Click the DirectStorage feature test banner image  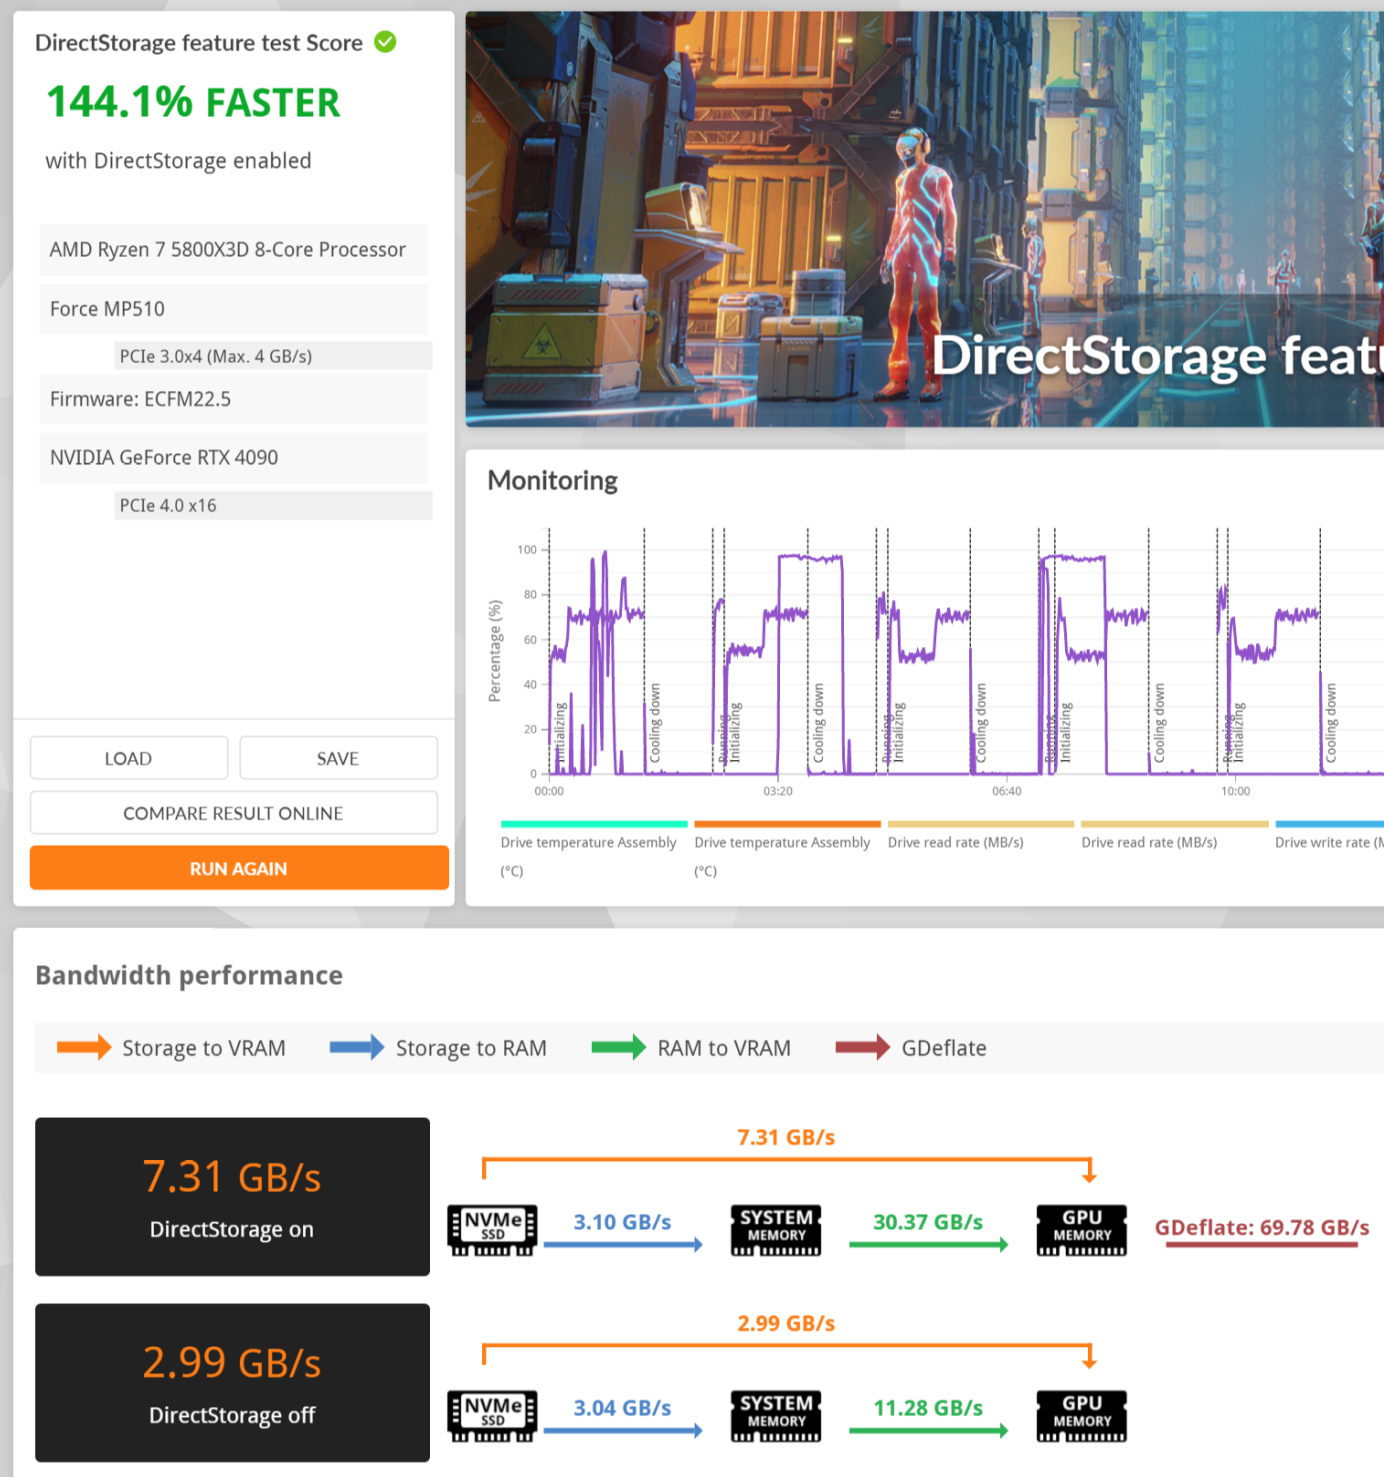coord(925,219)
